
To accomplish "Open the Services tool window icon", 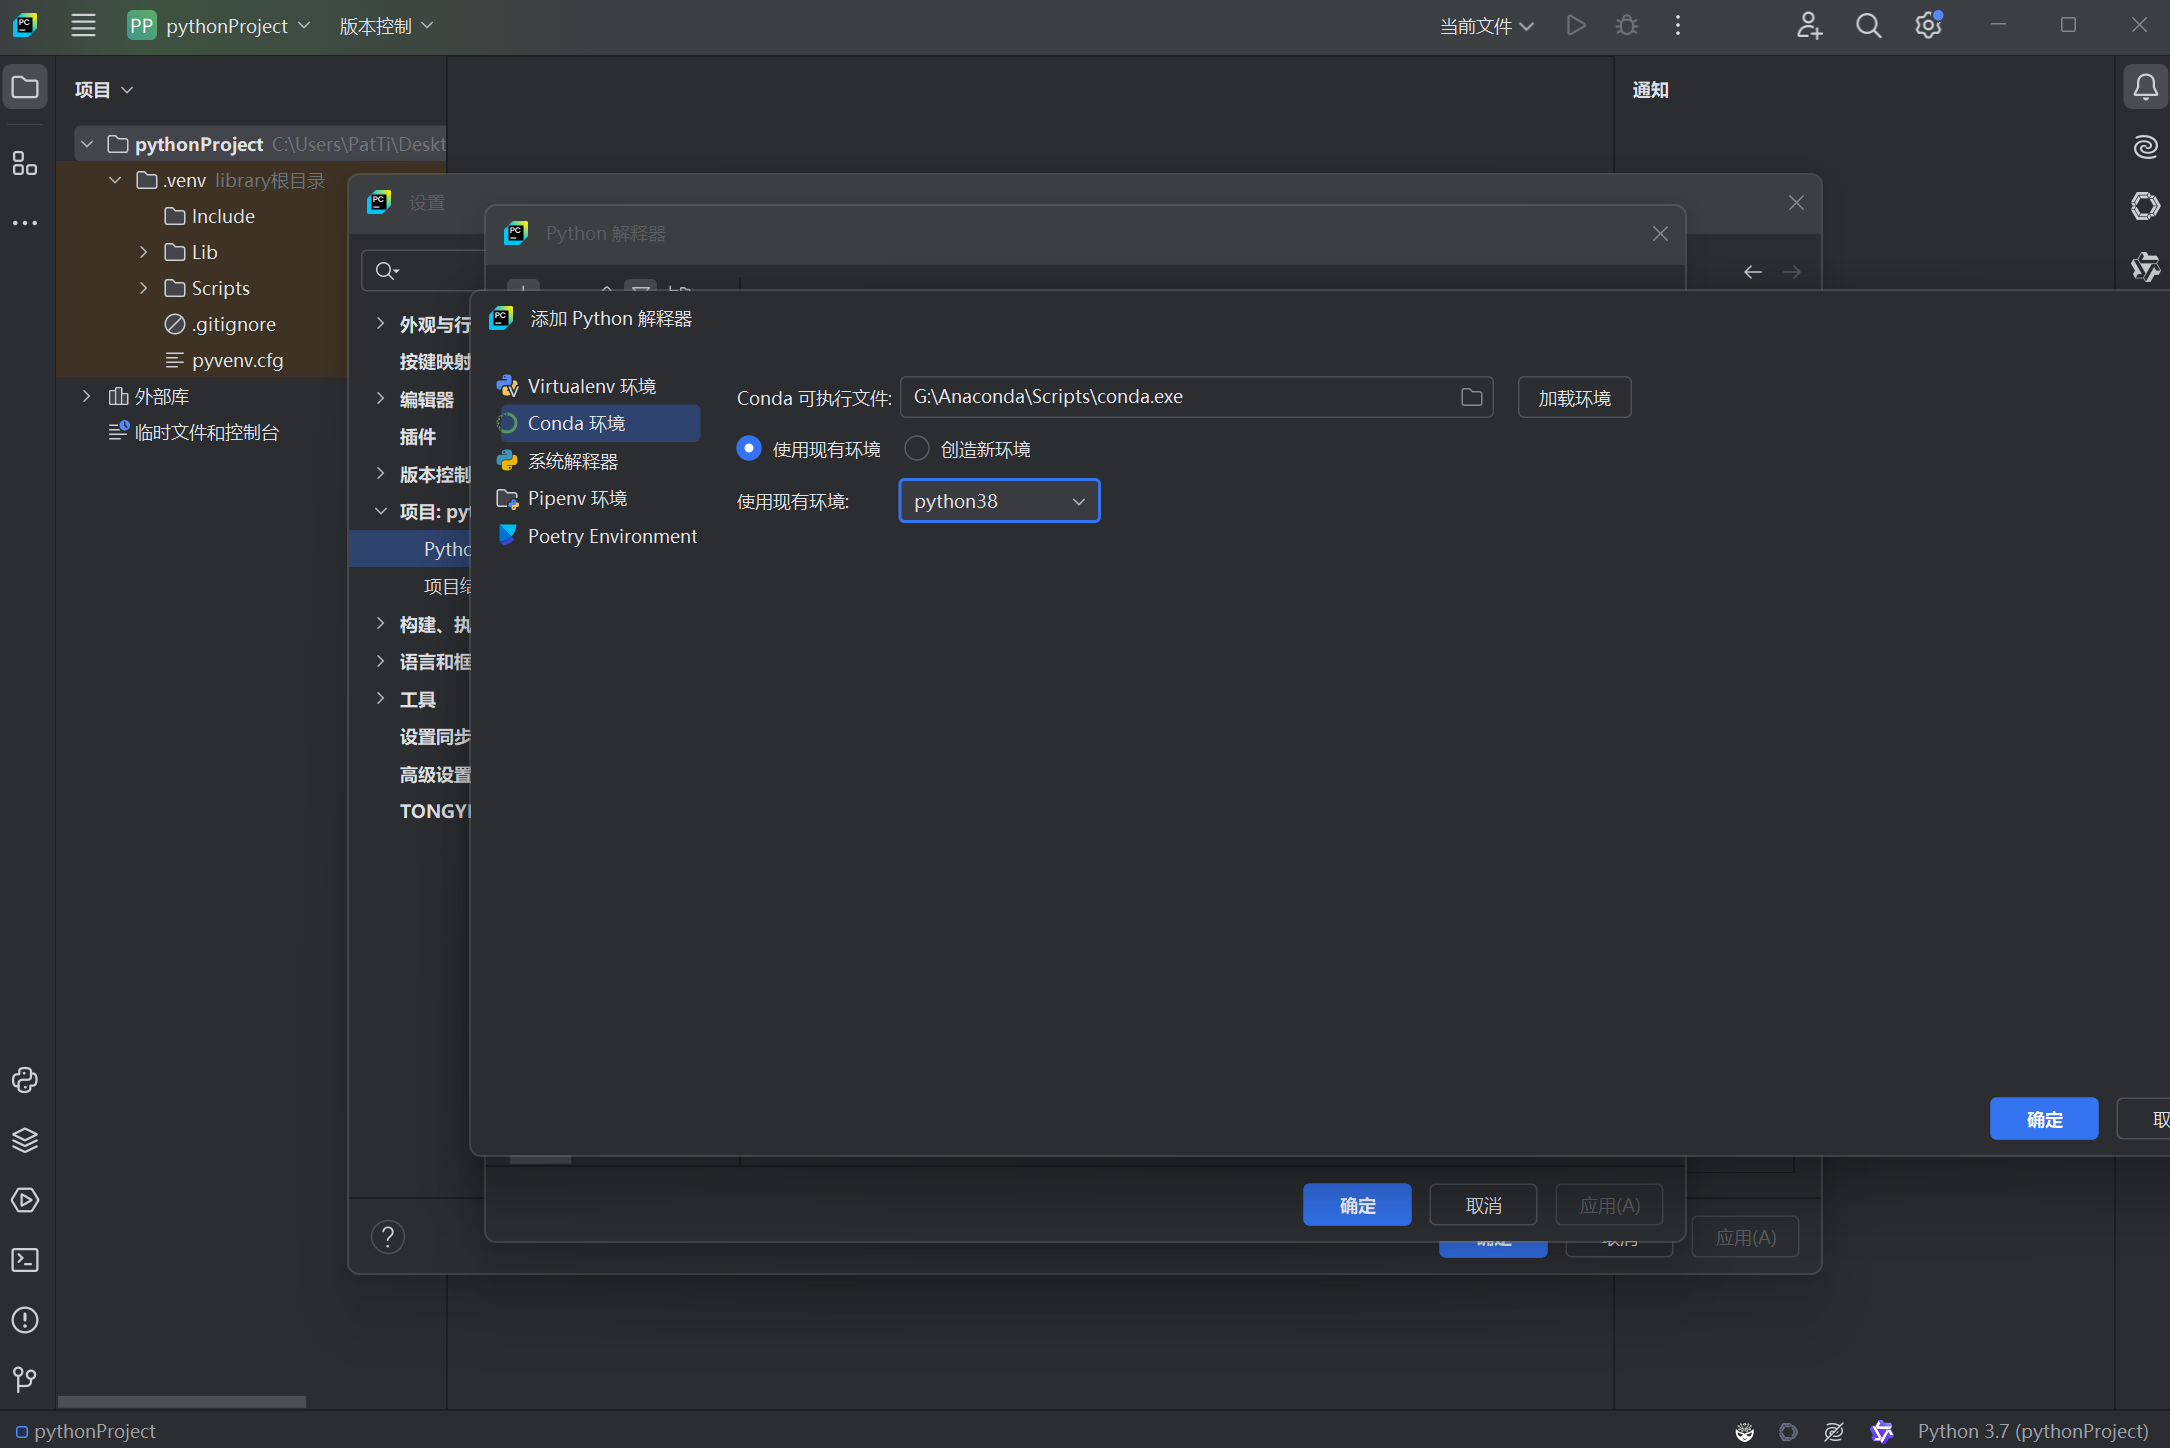I will (25, 1200).
